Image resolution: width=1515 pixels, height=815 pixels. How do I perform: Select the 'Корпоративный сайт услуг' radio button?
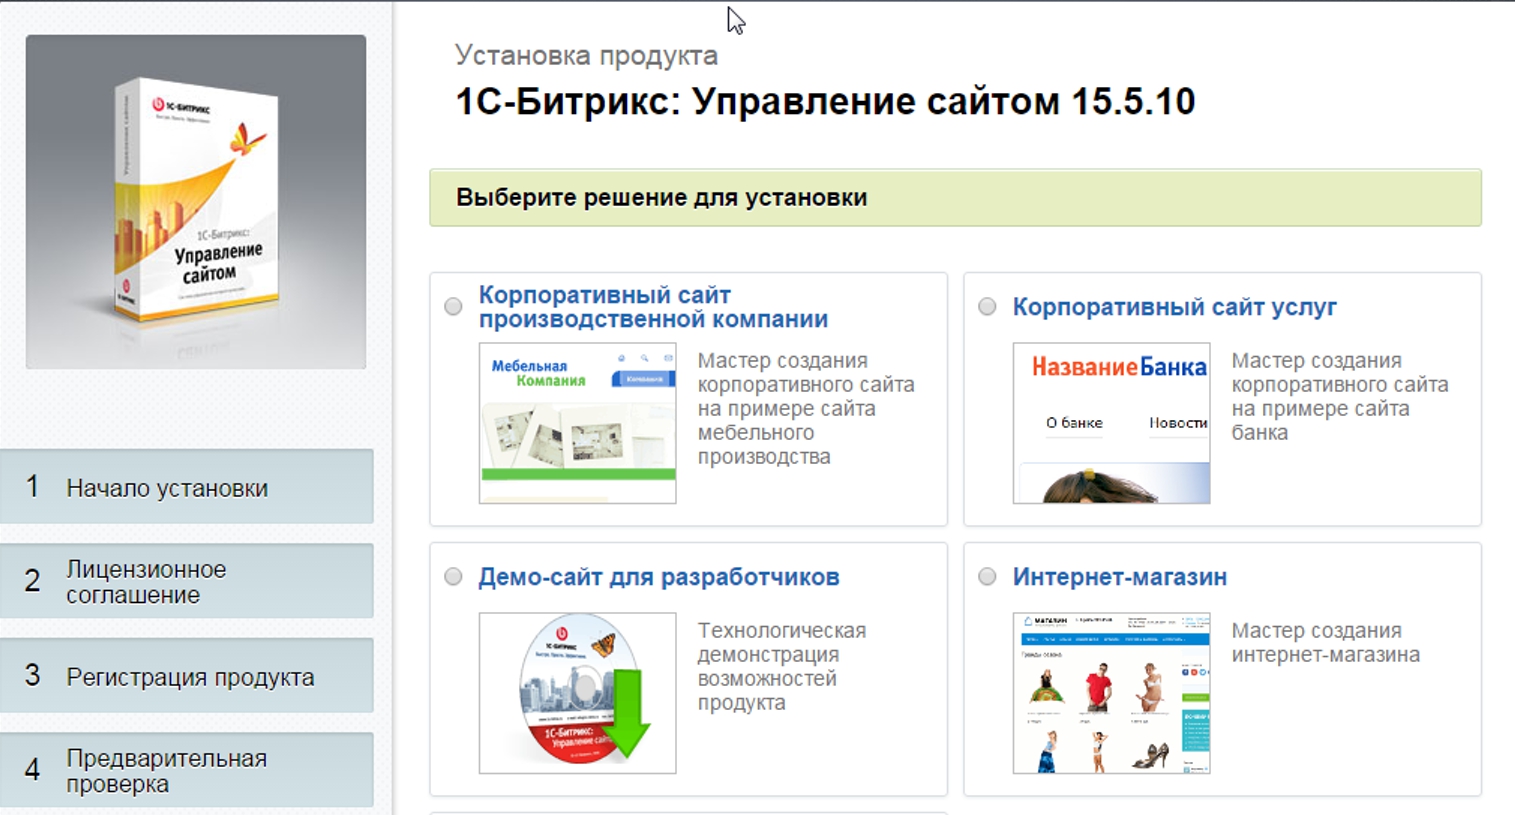[x=987, y=307]
